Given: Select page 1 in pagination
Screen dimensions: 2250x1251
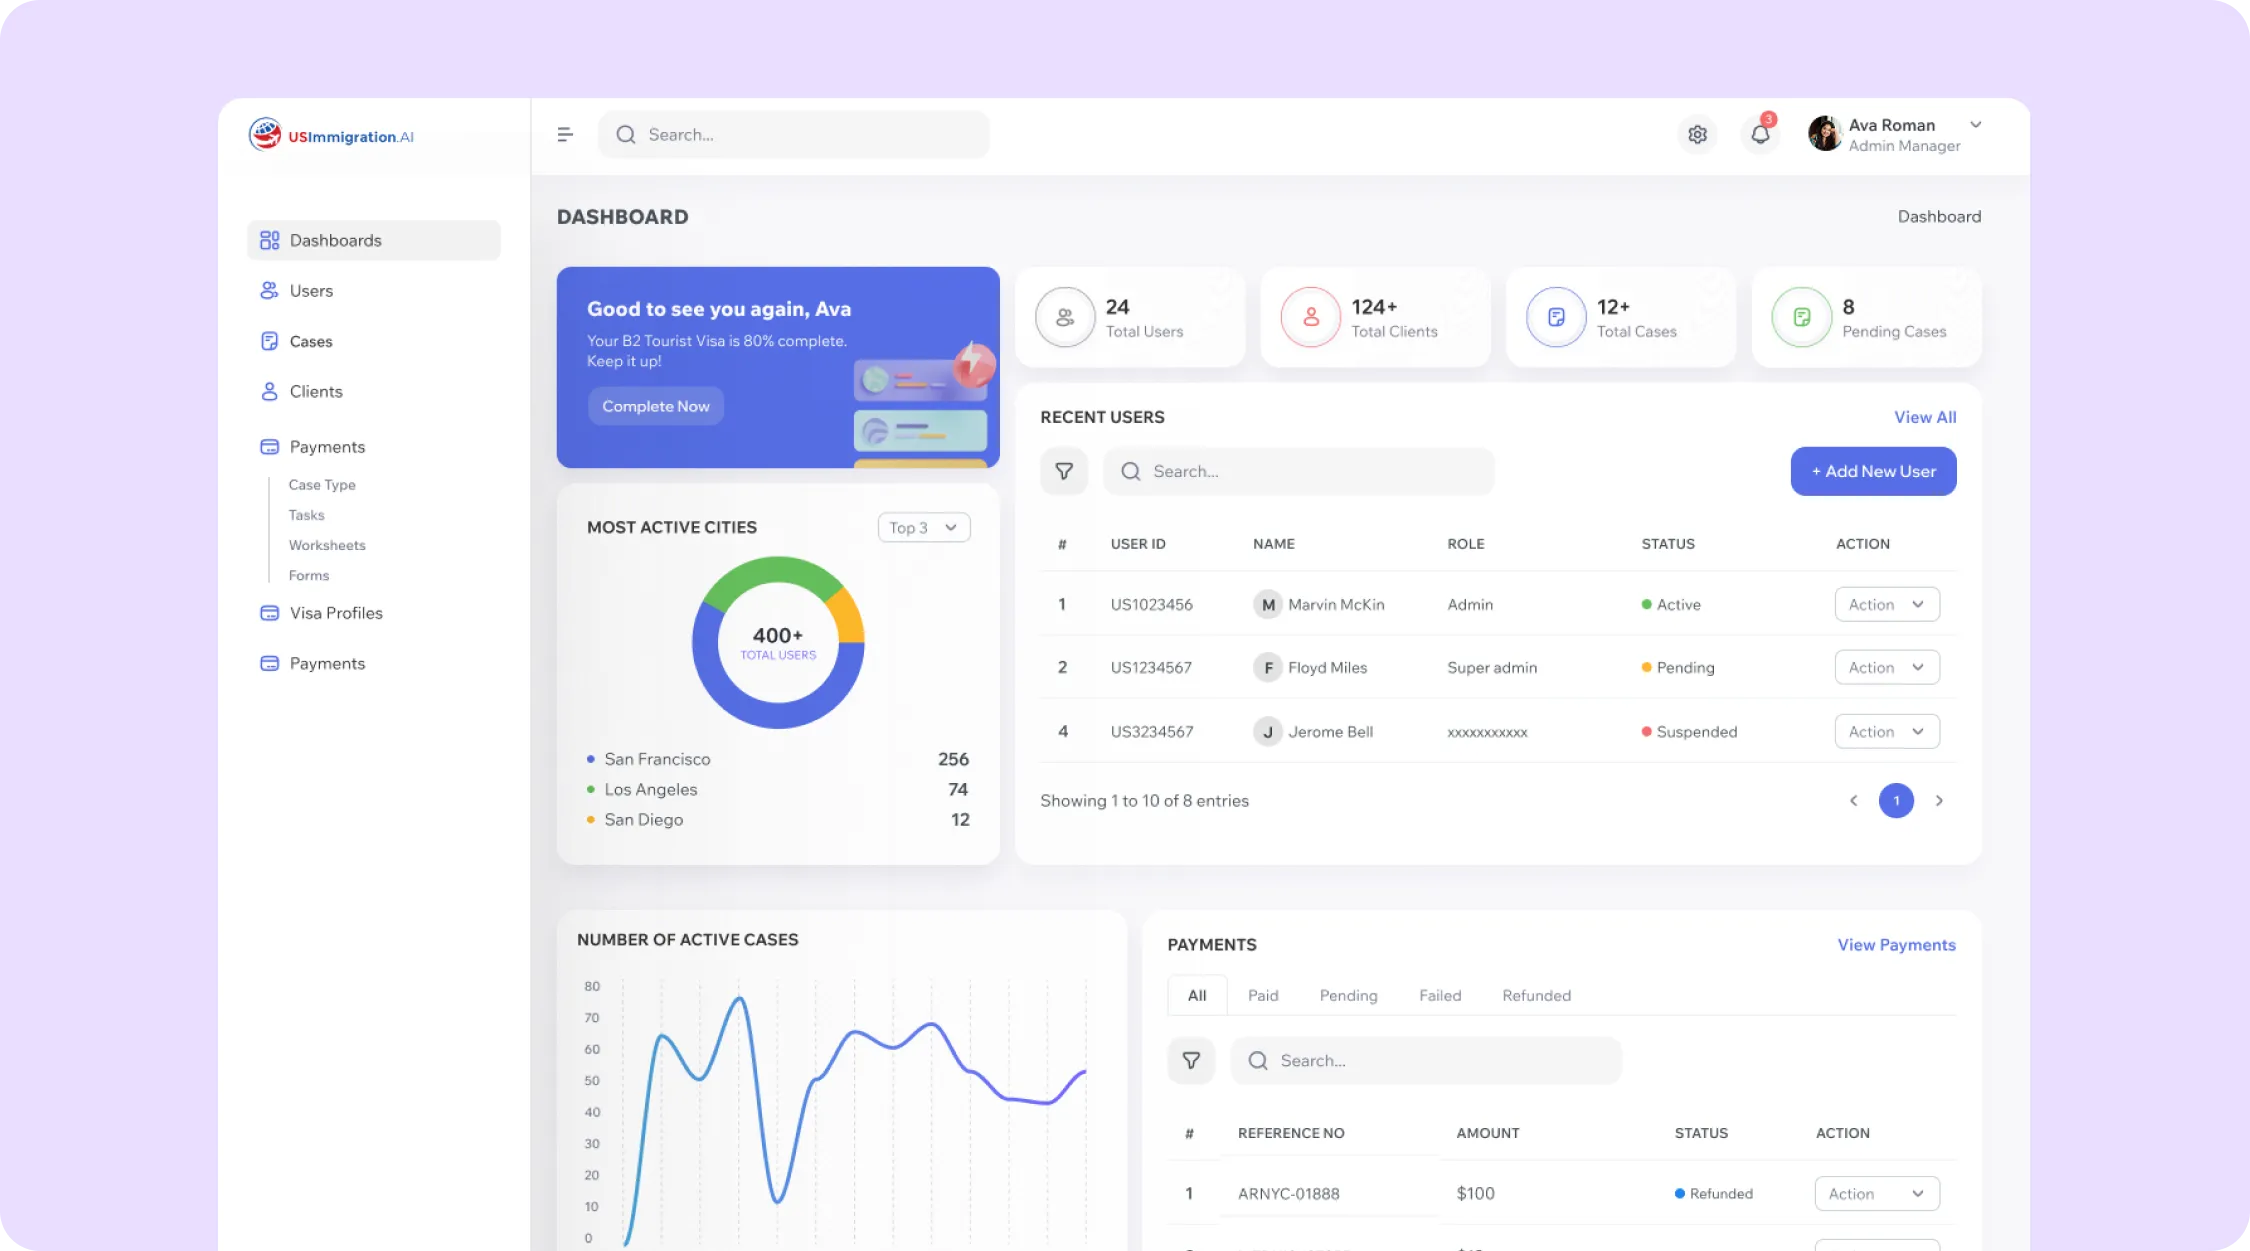Looking at the screenshot, I should pos(1896,800).
